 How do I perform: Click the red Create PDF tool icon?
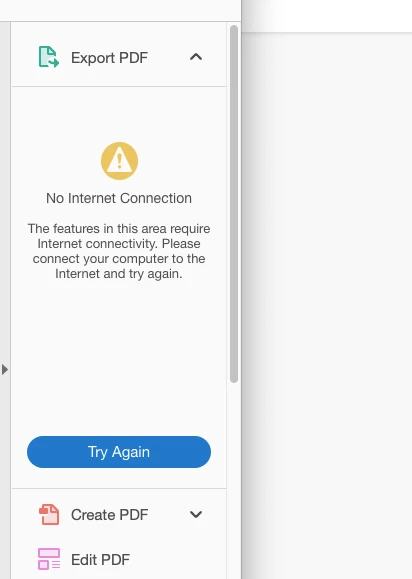(49, 514)
